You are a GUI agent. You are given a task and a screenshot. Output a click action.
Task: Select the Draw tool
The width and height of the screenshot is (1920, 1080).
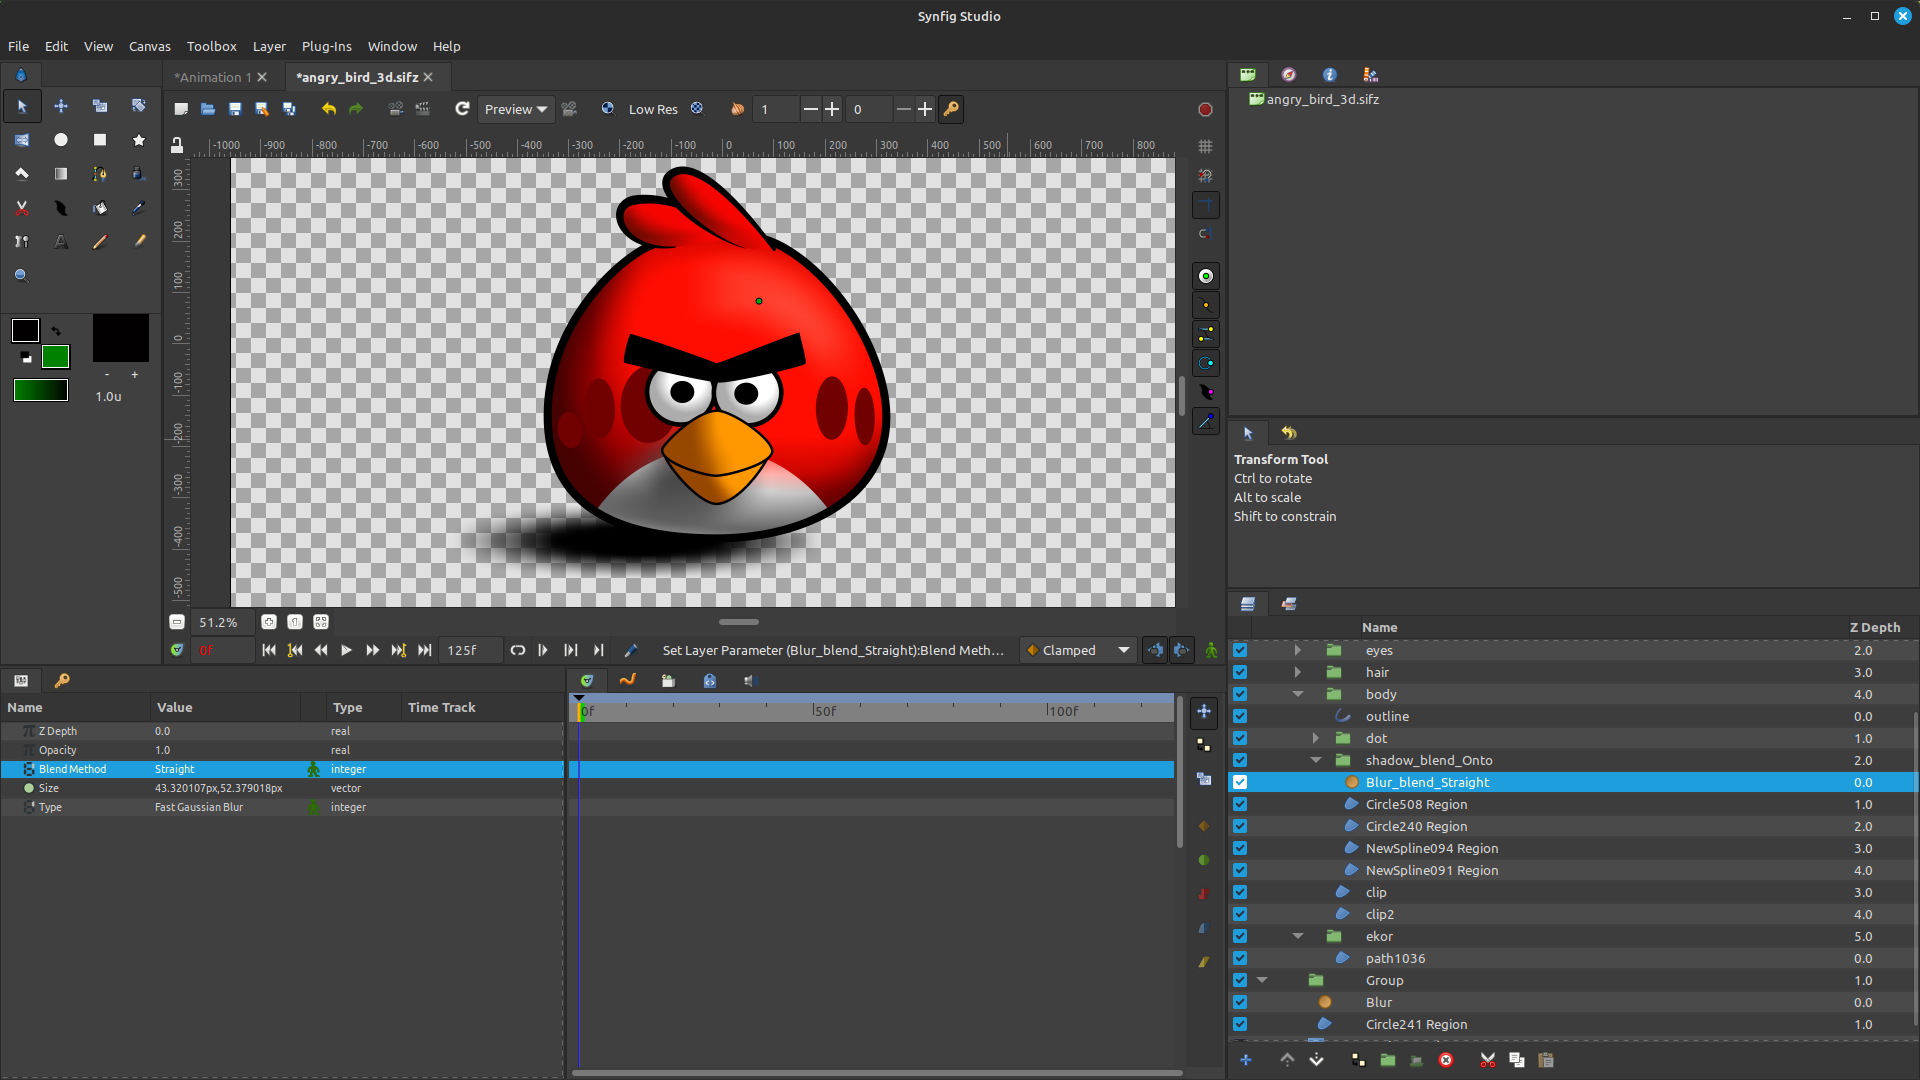click(x=139, y=174)
